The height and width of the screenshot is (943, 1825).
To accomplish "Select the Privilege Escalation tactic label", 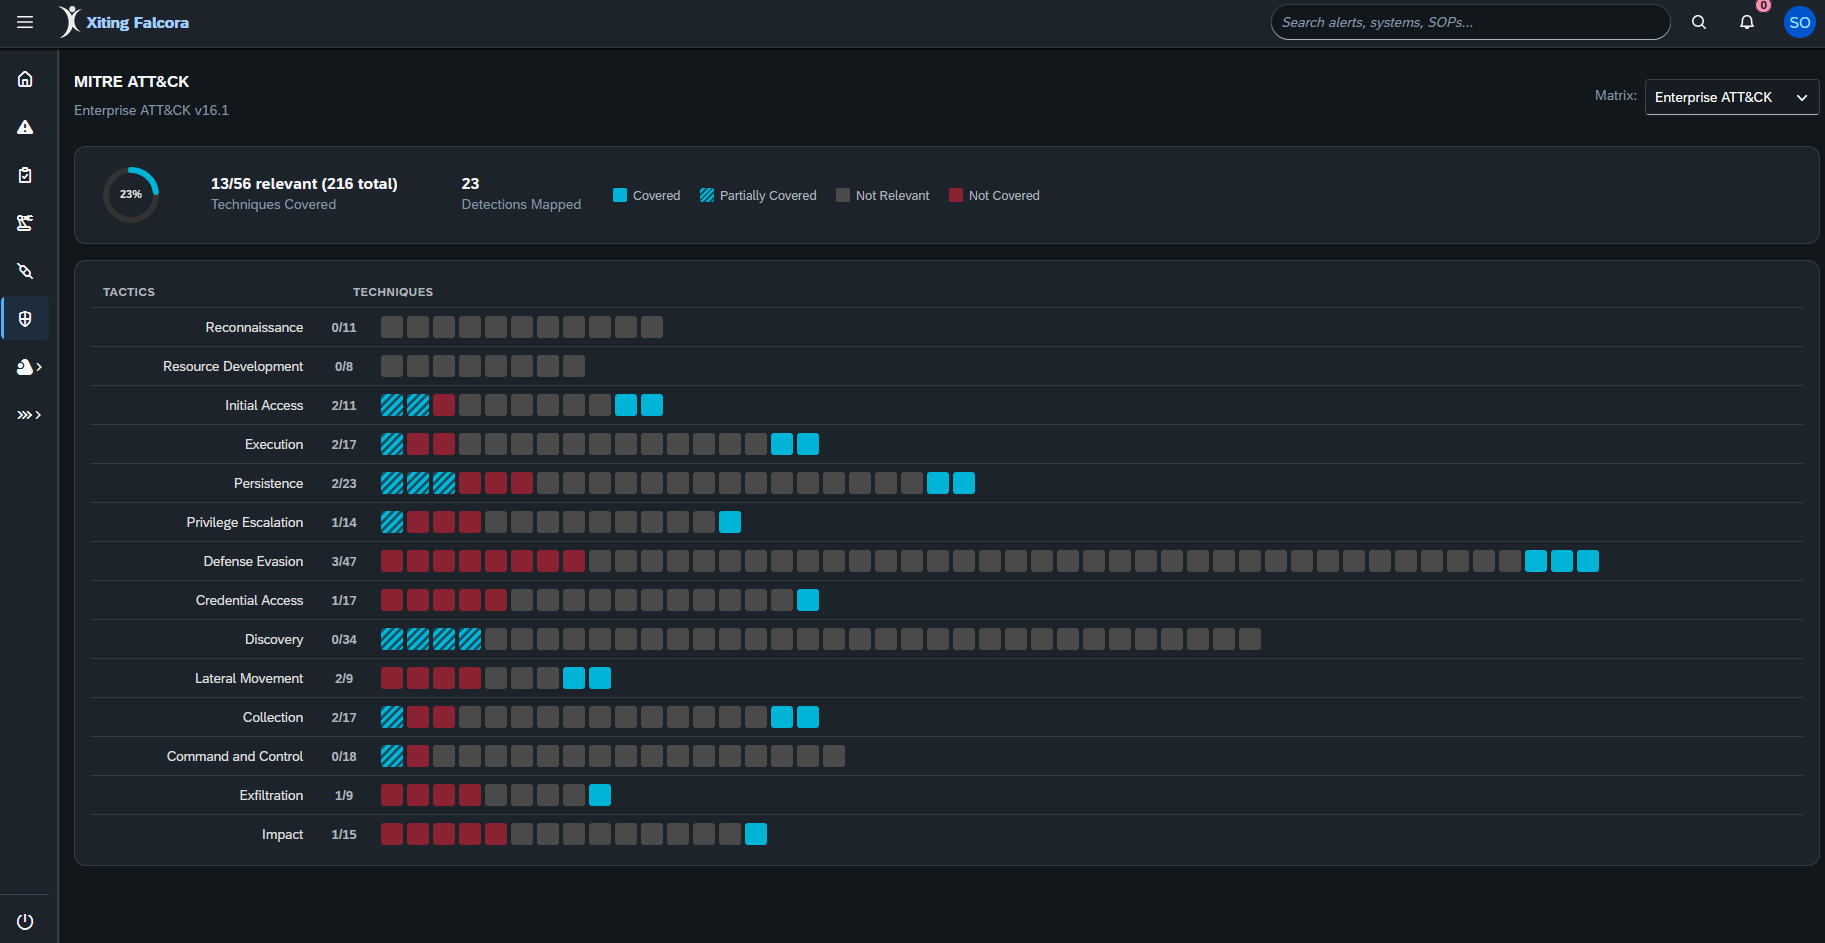I will tap(245, 522).
